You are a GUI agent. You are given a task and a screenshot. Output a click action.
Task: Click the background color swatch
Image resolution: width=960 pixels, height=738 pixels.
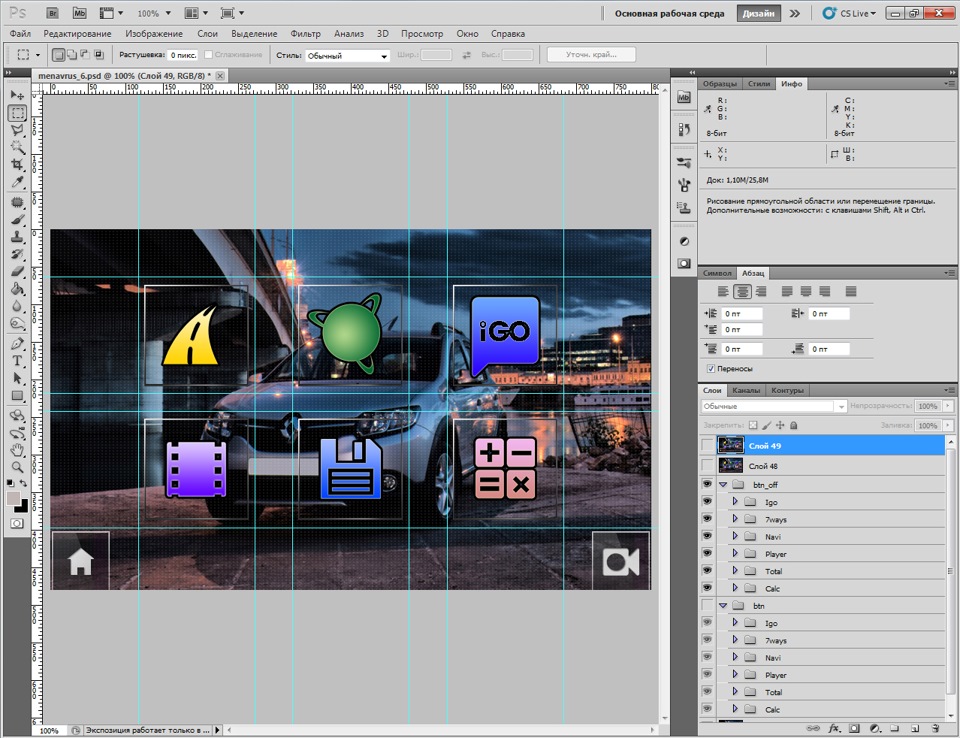click(x=23, y=507)
